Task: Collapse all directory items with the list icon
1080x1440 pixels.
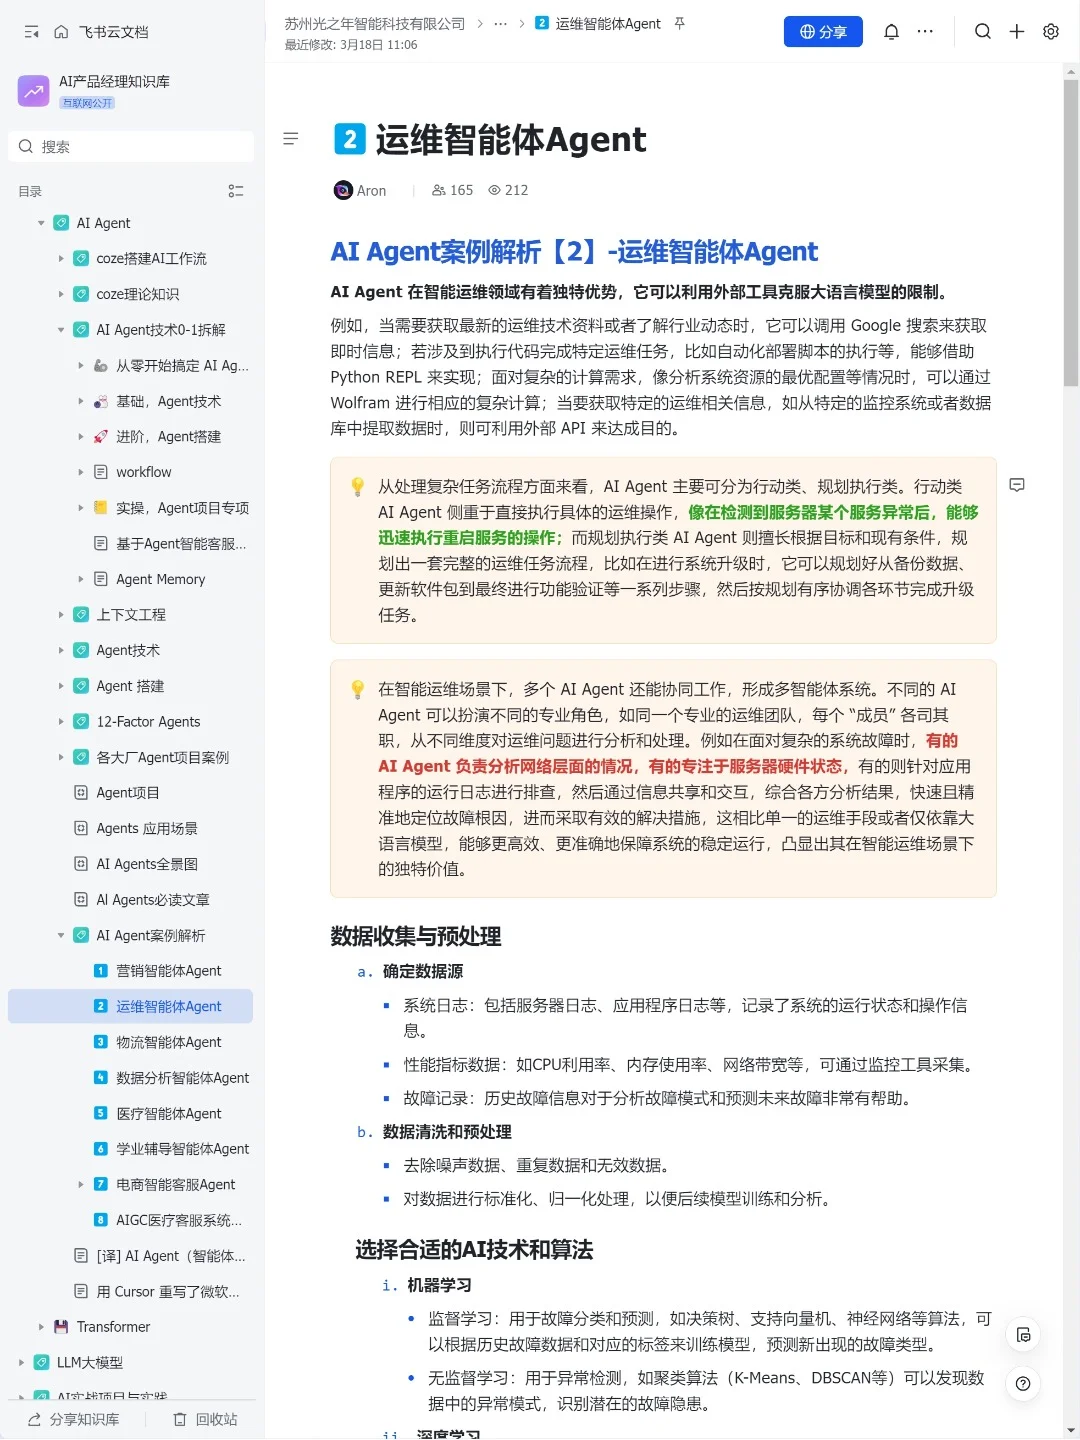Action: [236, 191]
